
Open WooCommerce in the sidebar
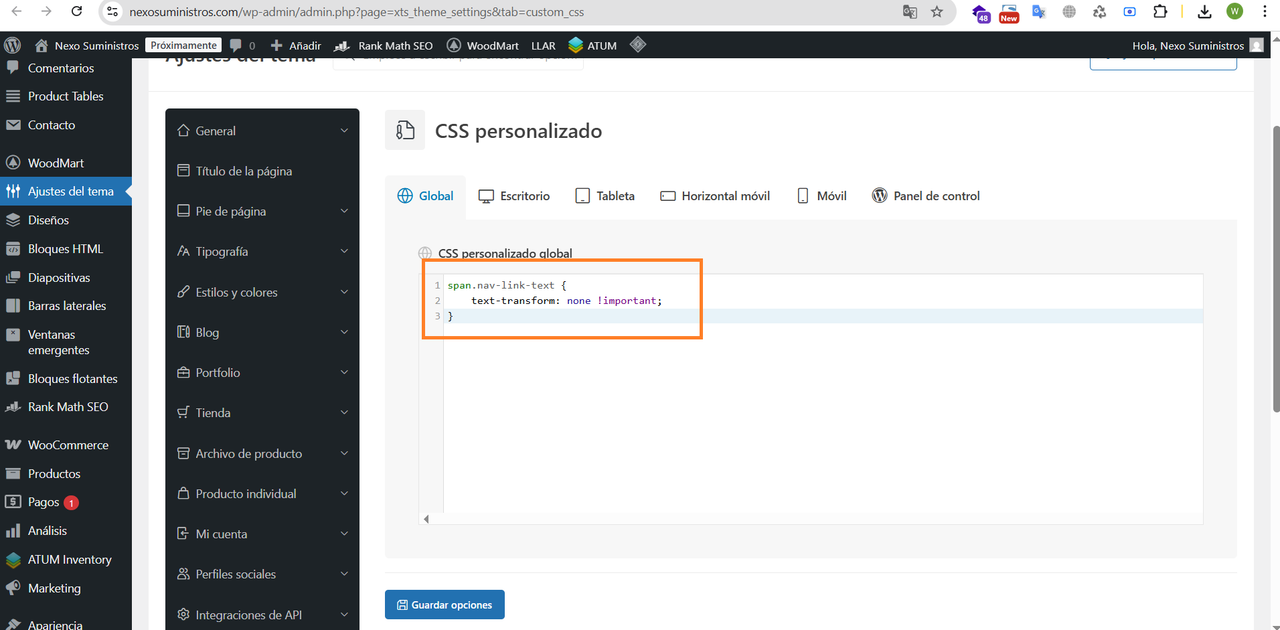pyautogui.click(x=66, y=445)
